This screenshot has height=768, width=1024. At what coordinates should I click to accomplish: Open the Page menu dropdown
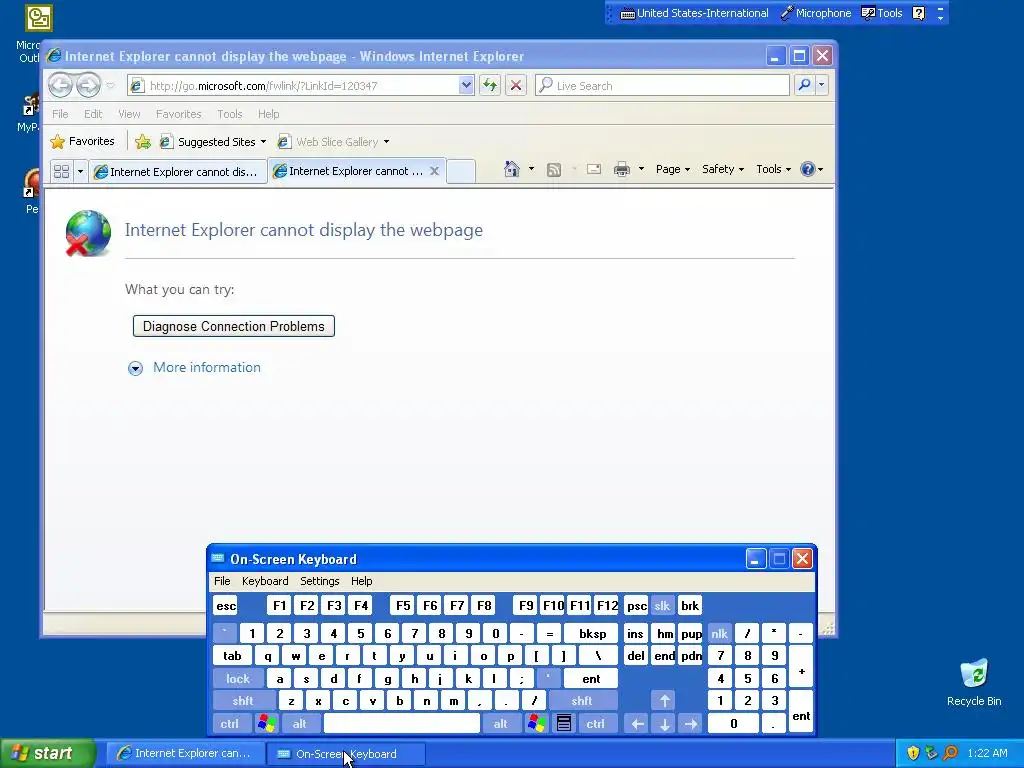(673, 169)
